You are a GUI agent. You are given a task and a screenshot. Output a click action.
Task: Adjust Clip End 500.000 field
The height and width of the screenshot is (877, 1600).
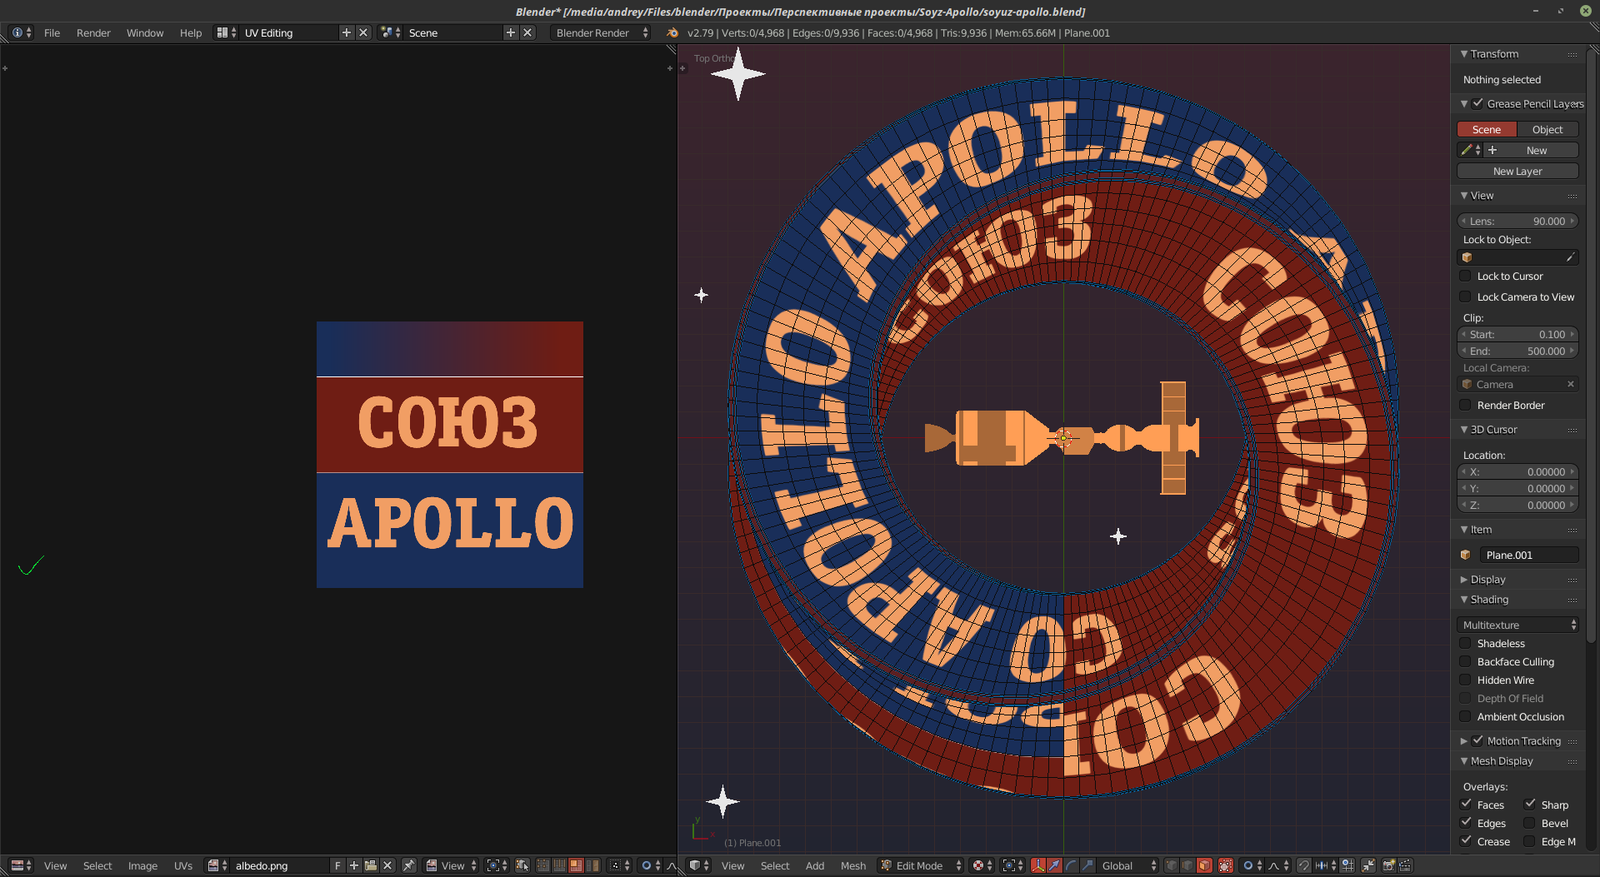pos(1518,351)
